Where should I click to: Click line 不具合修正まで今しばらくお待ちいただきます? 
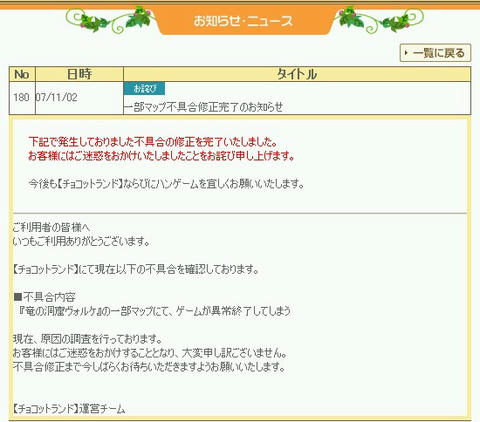click(x=149, y=367)
